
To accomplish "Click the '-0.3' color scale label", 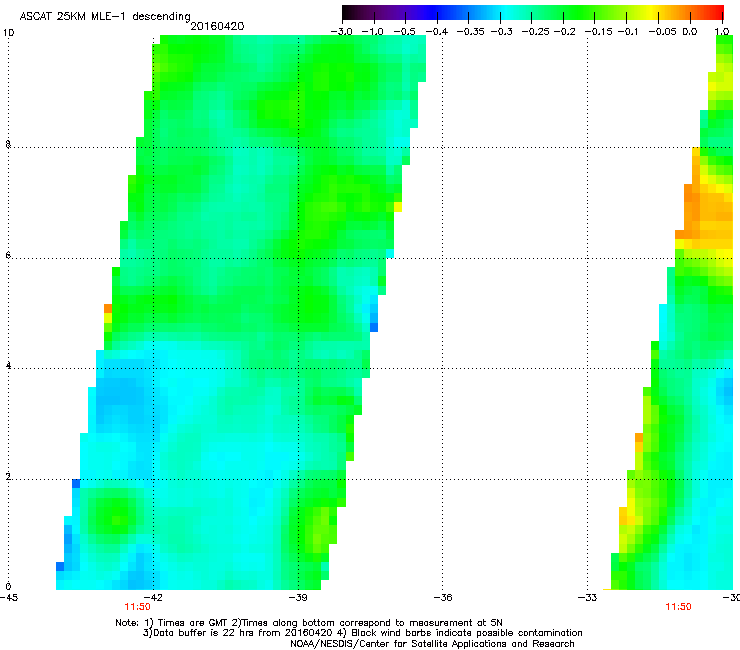I will pos(502,32).
